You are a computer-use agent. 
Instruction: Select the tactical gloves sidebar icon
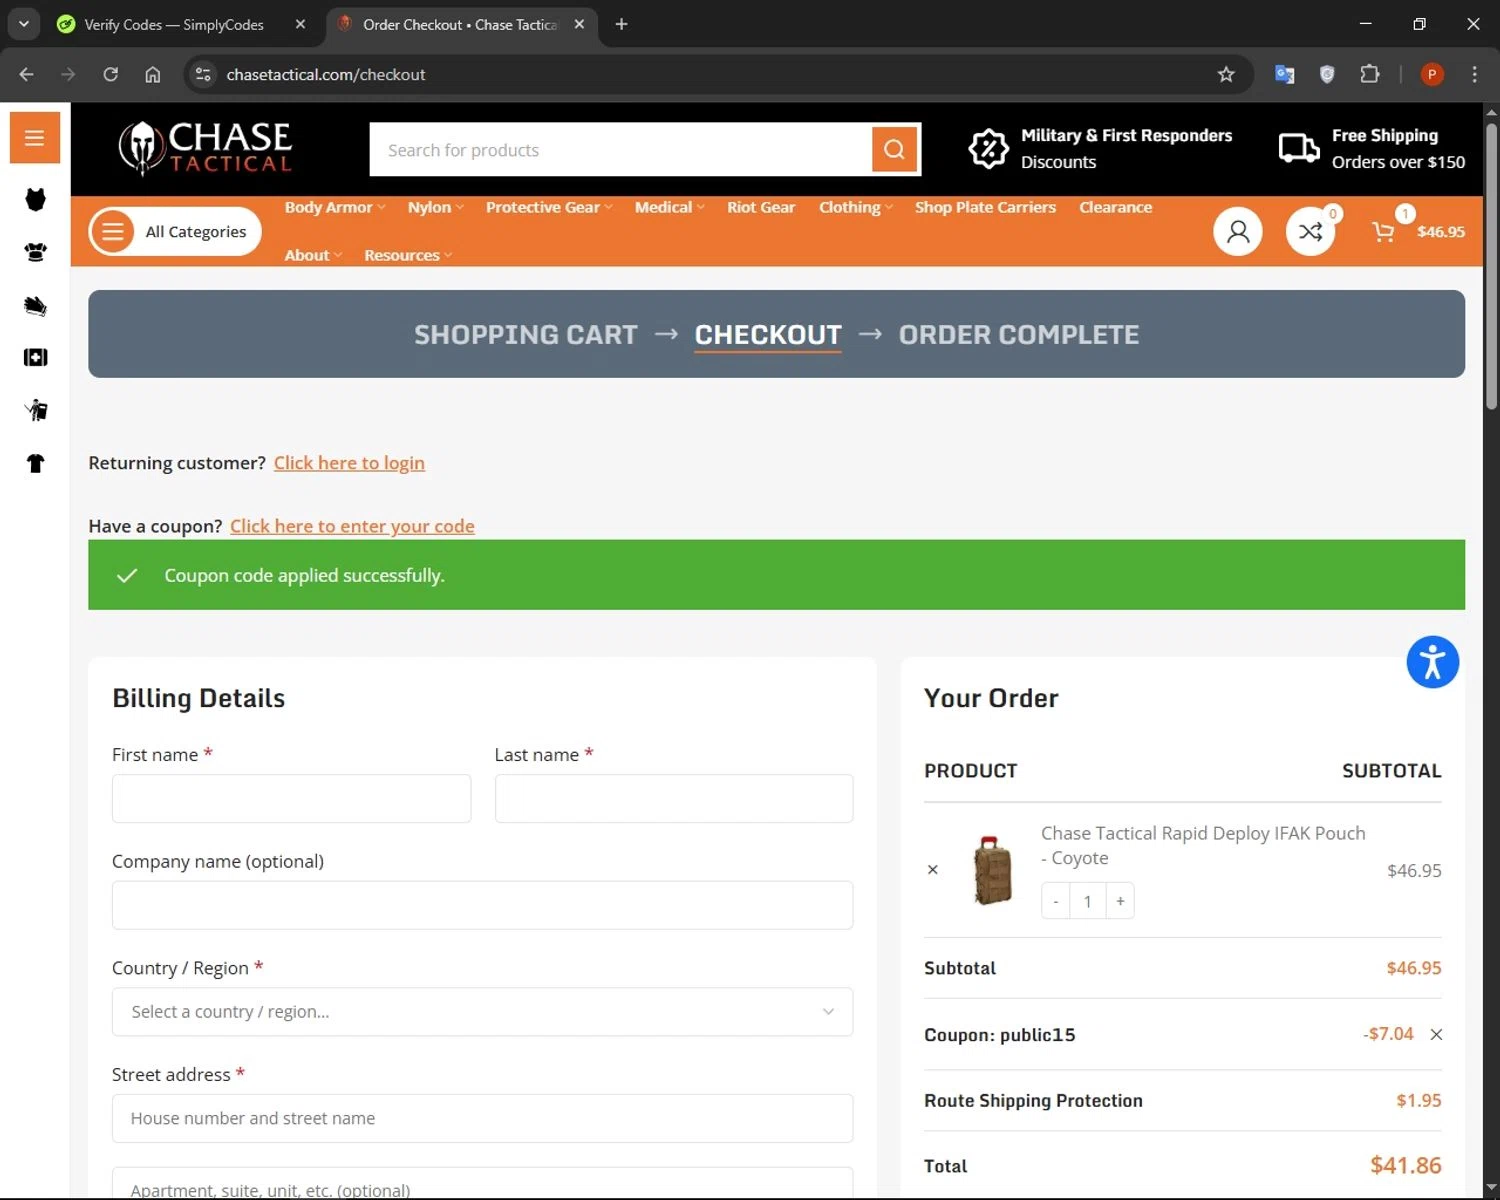(x=35, y=305)
